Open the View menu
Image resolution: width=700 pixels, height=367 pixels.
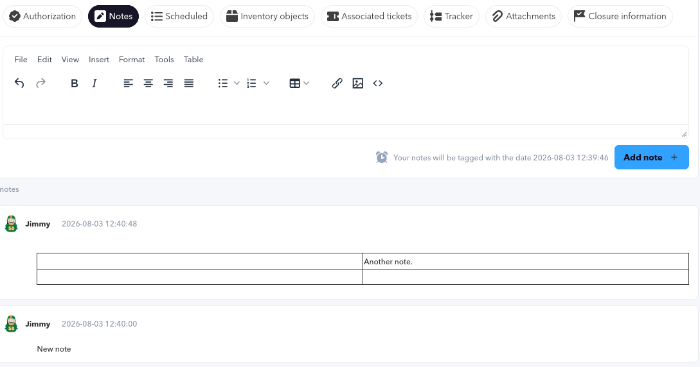click(x=70, y=59)
